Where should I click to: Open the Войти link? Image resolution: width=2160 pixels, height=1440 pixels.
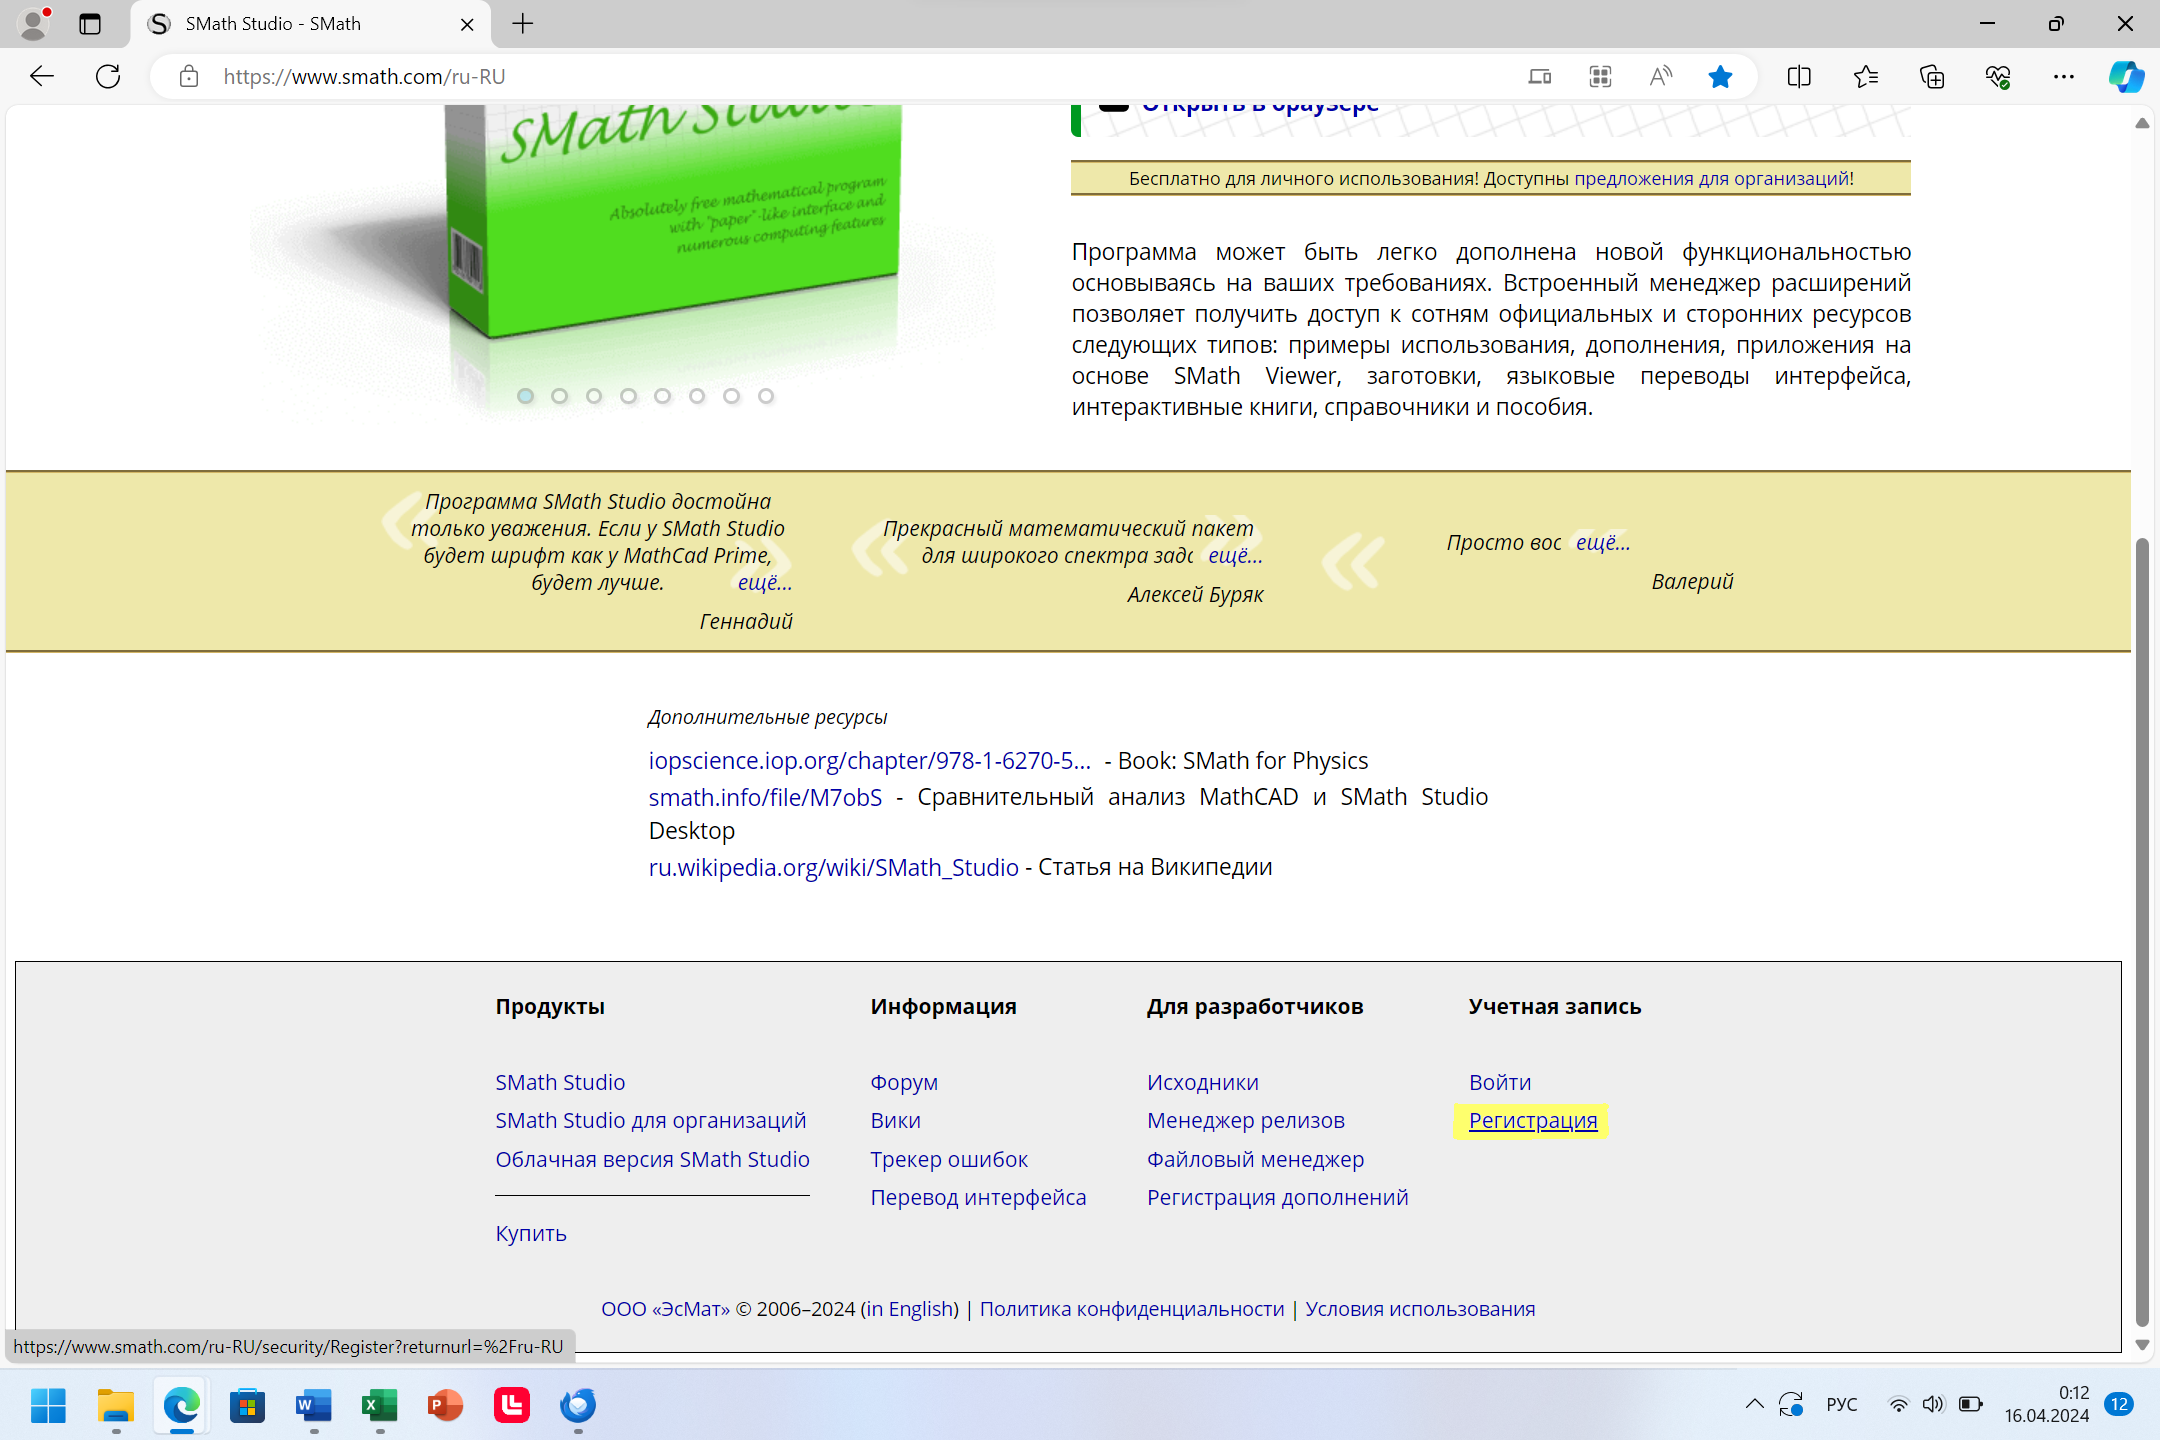coord(1500,1082)
